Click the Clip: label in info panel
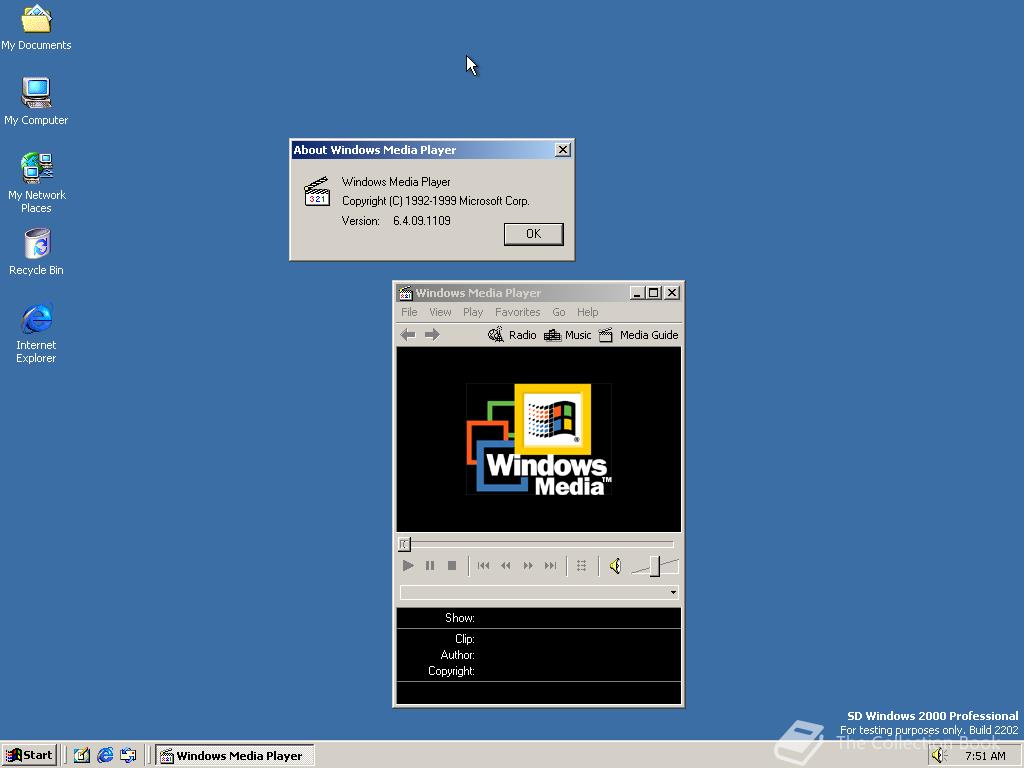This screenshot has width=1024, height=768. pyautogui.click(x=464, y=639)
